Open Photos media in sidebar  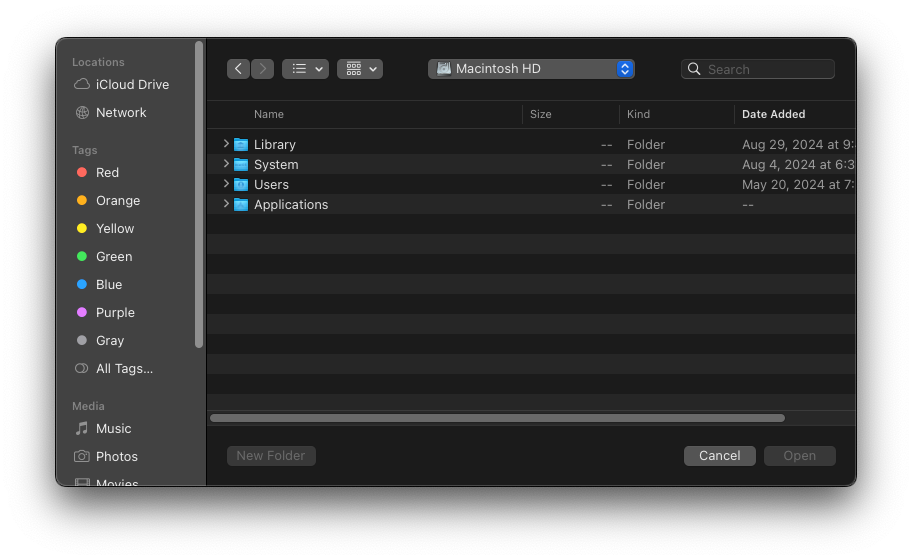point(106,456)
